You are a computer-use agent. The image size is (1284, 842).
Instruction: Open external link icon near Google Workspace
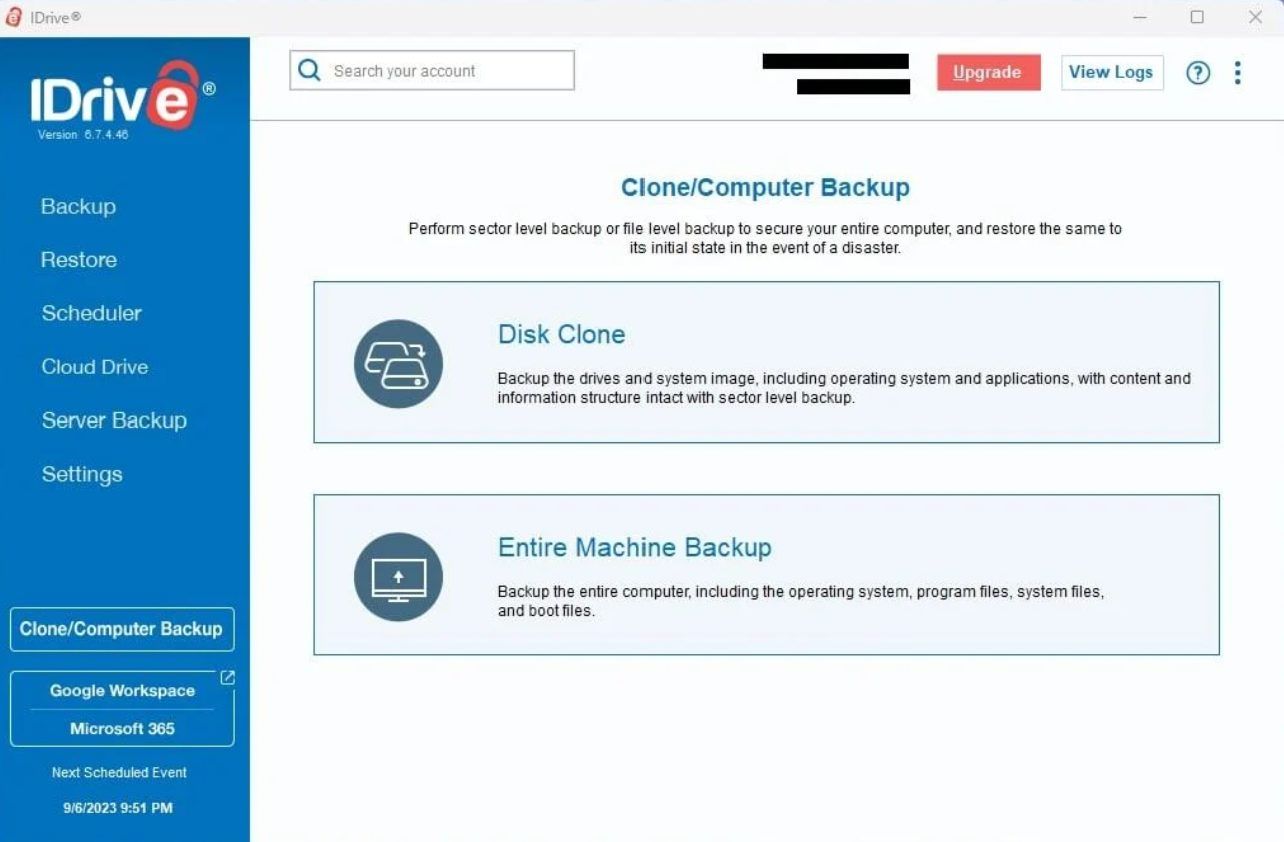coord(227,678)
